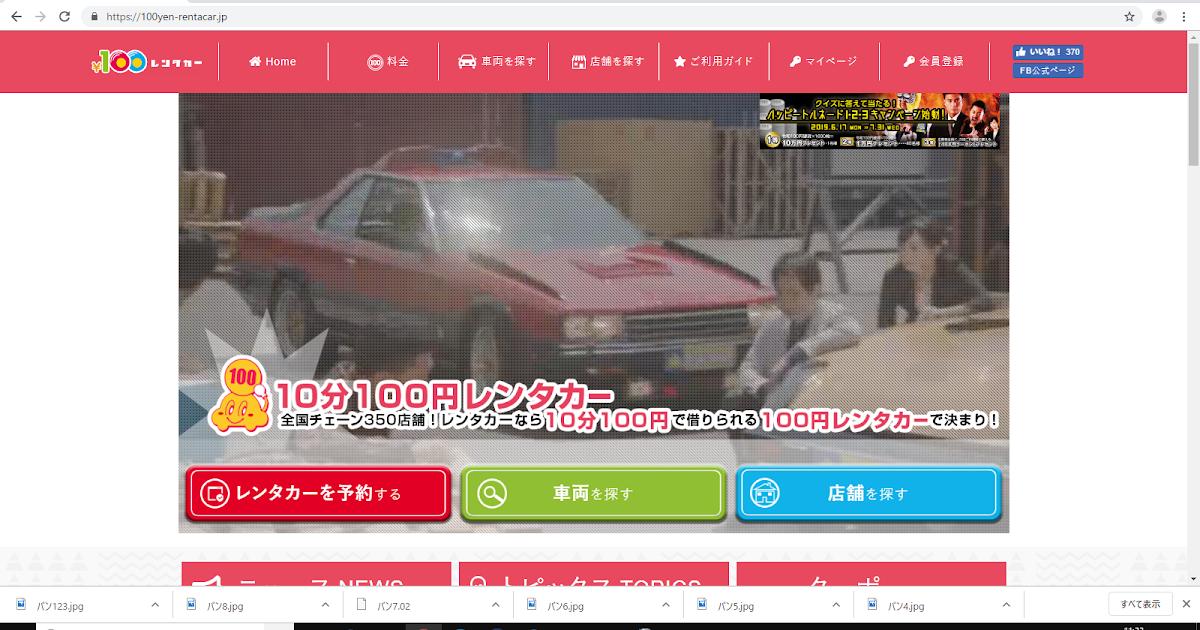Viewport: 1200px width, 630px height.
Task: Click the steering wheel icon on 店舗を探す button
Action: (x=766, y=492)
